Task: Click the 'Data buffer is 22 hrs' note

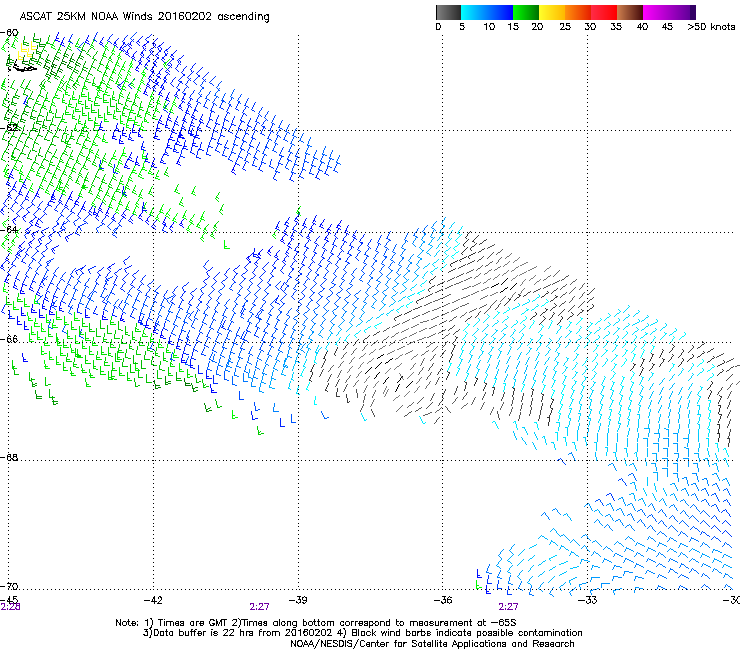Action: tap(362, 633)
